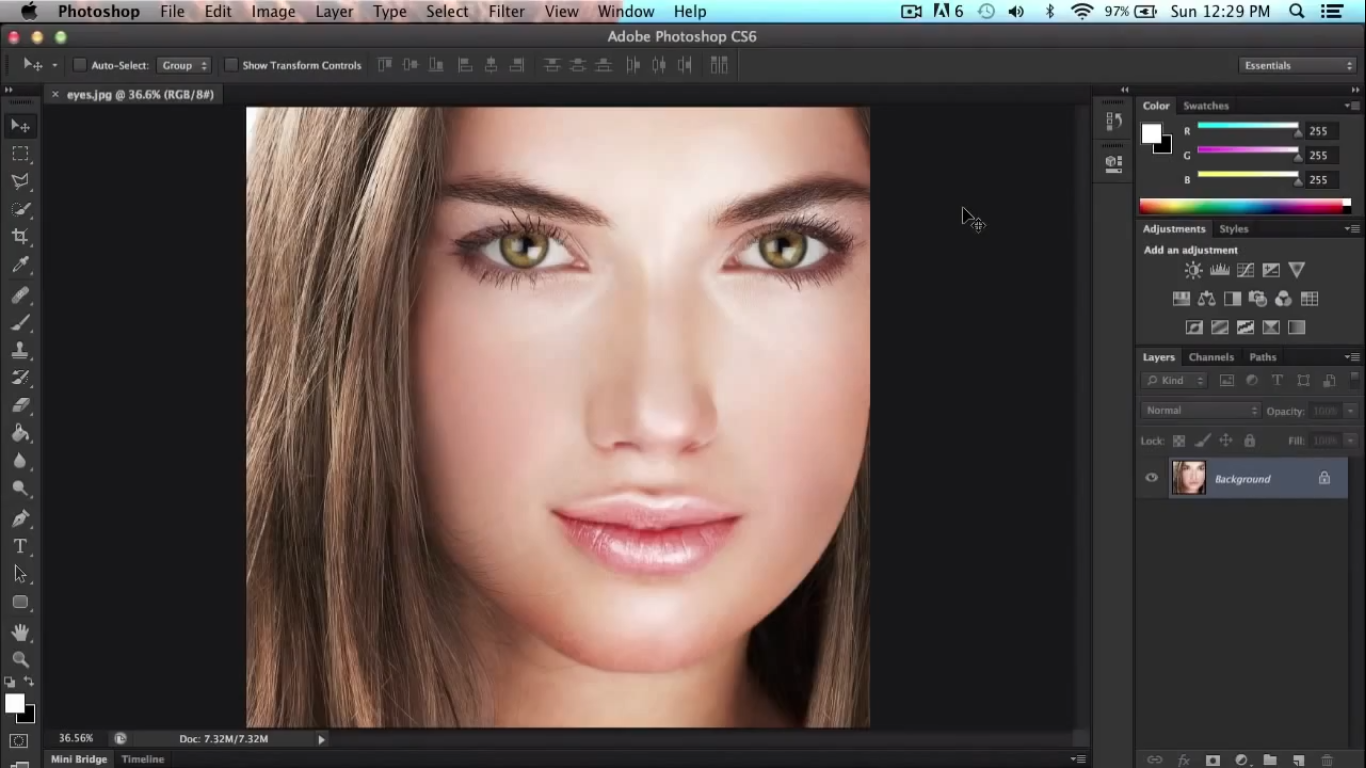Expand the status bar info arrow

point(321,739)
